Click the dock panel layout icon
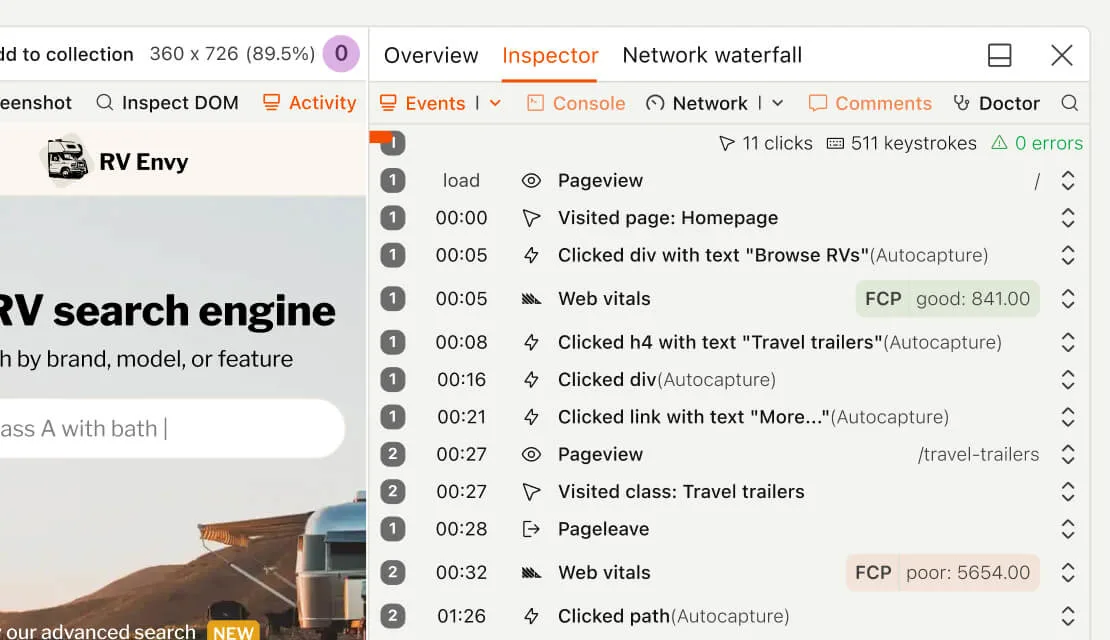1110x640 pixels. tap(999, 55)
